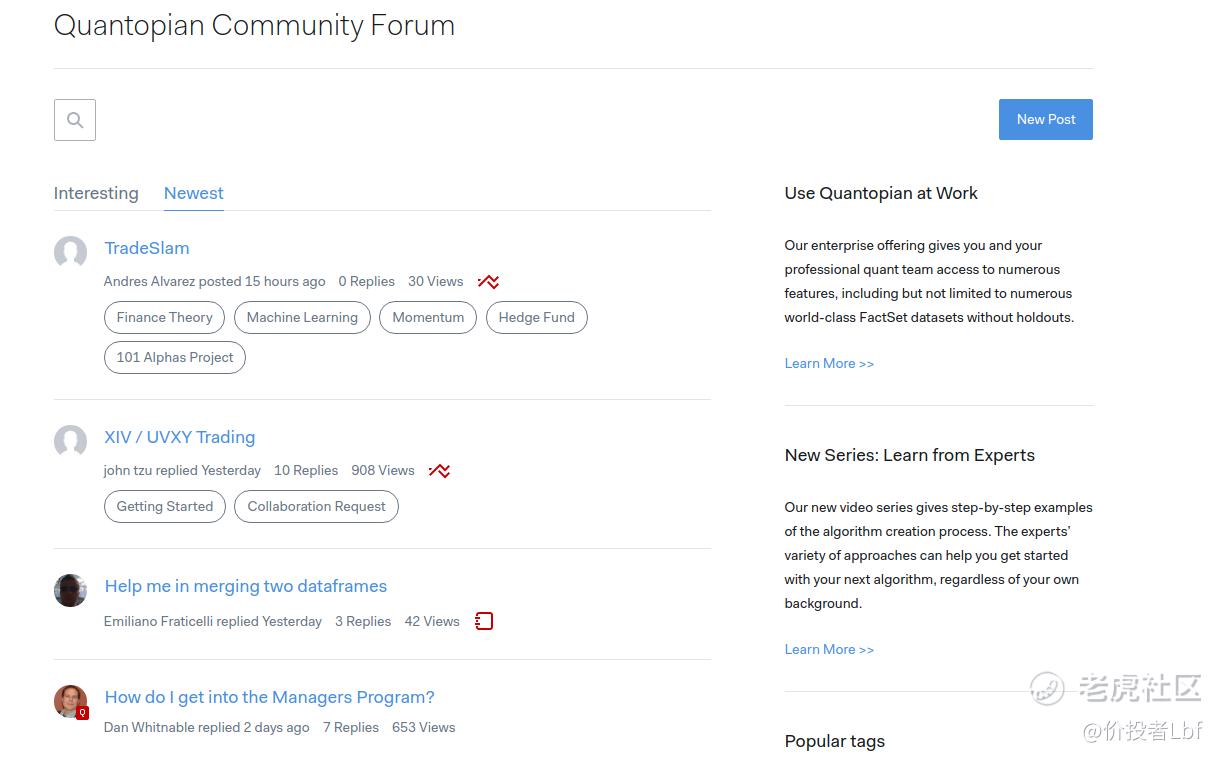This screenshot has width=1225, height=759.
Task: Click the 101 Alphas Project tag
Action: (175, 357)
